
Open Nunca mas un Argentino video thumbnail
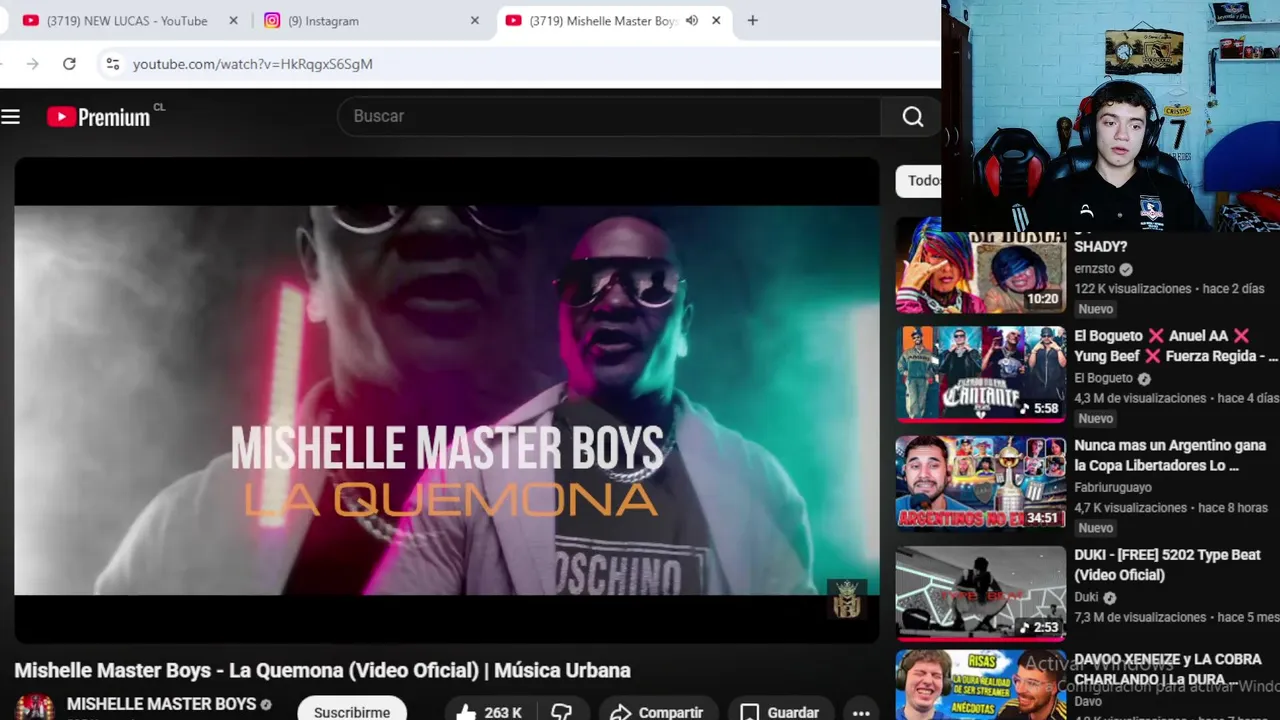(980, 482)
